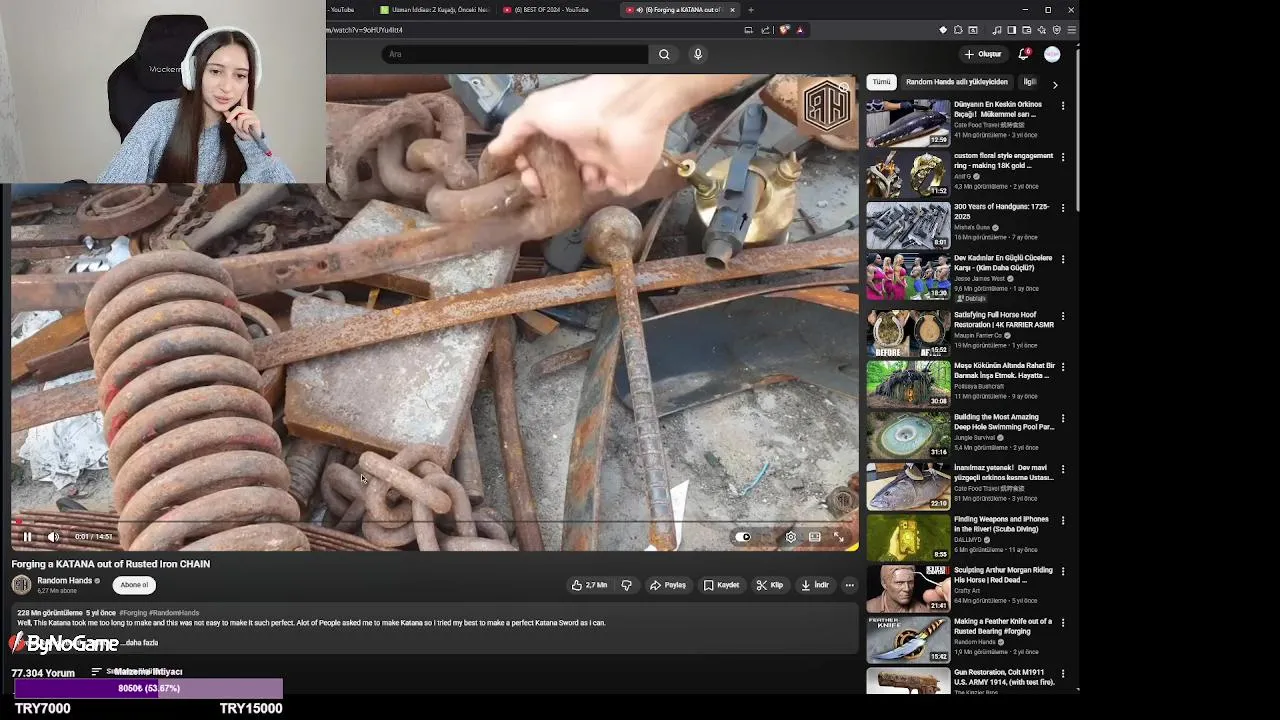Viewport: 1280px width, 720px height.
Task: Like the video (2,7 Mn)
Action: (x=589, y=585)
